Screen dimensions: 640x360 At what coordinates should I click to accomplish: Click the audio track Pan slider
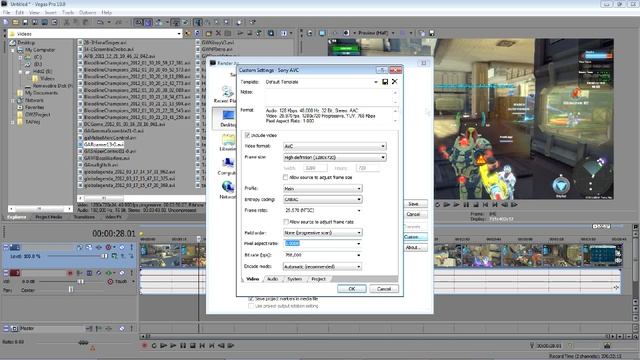click(71, 290)
